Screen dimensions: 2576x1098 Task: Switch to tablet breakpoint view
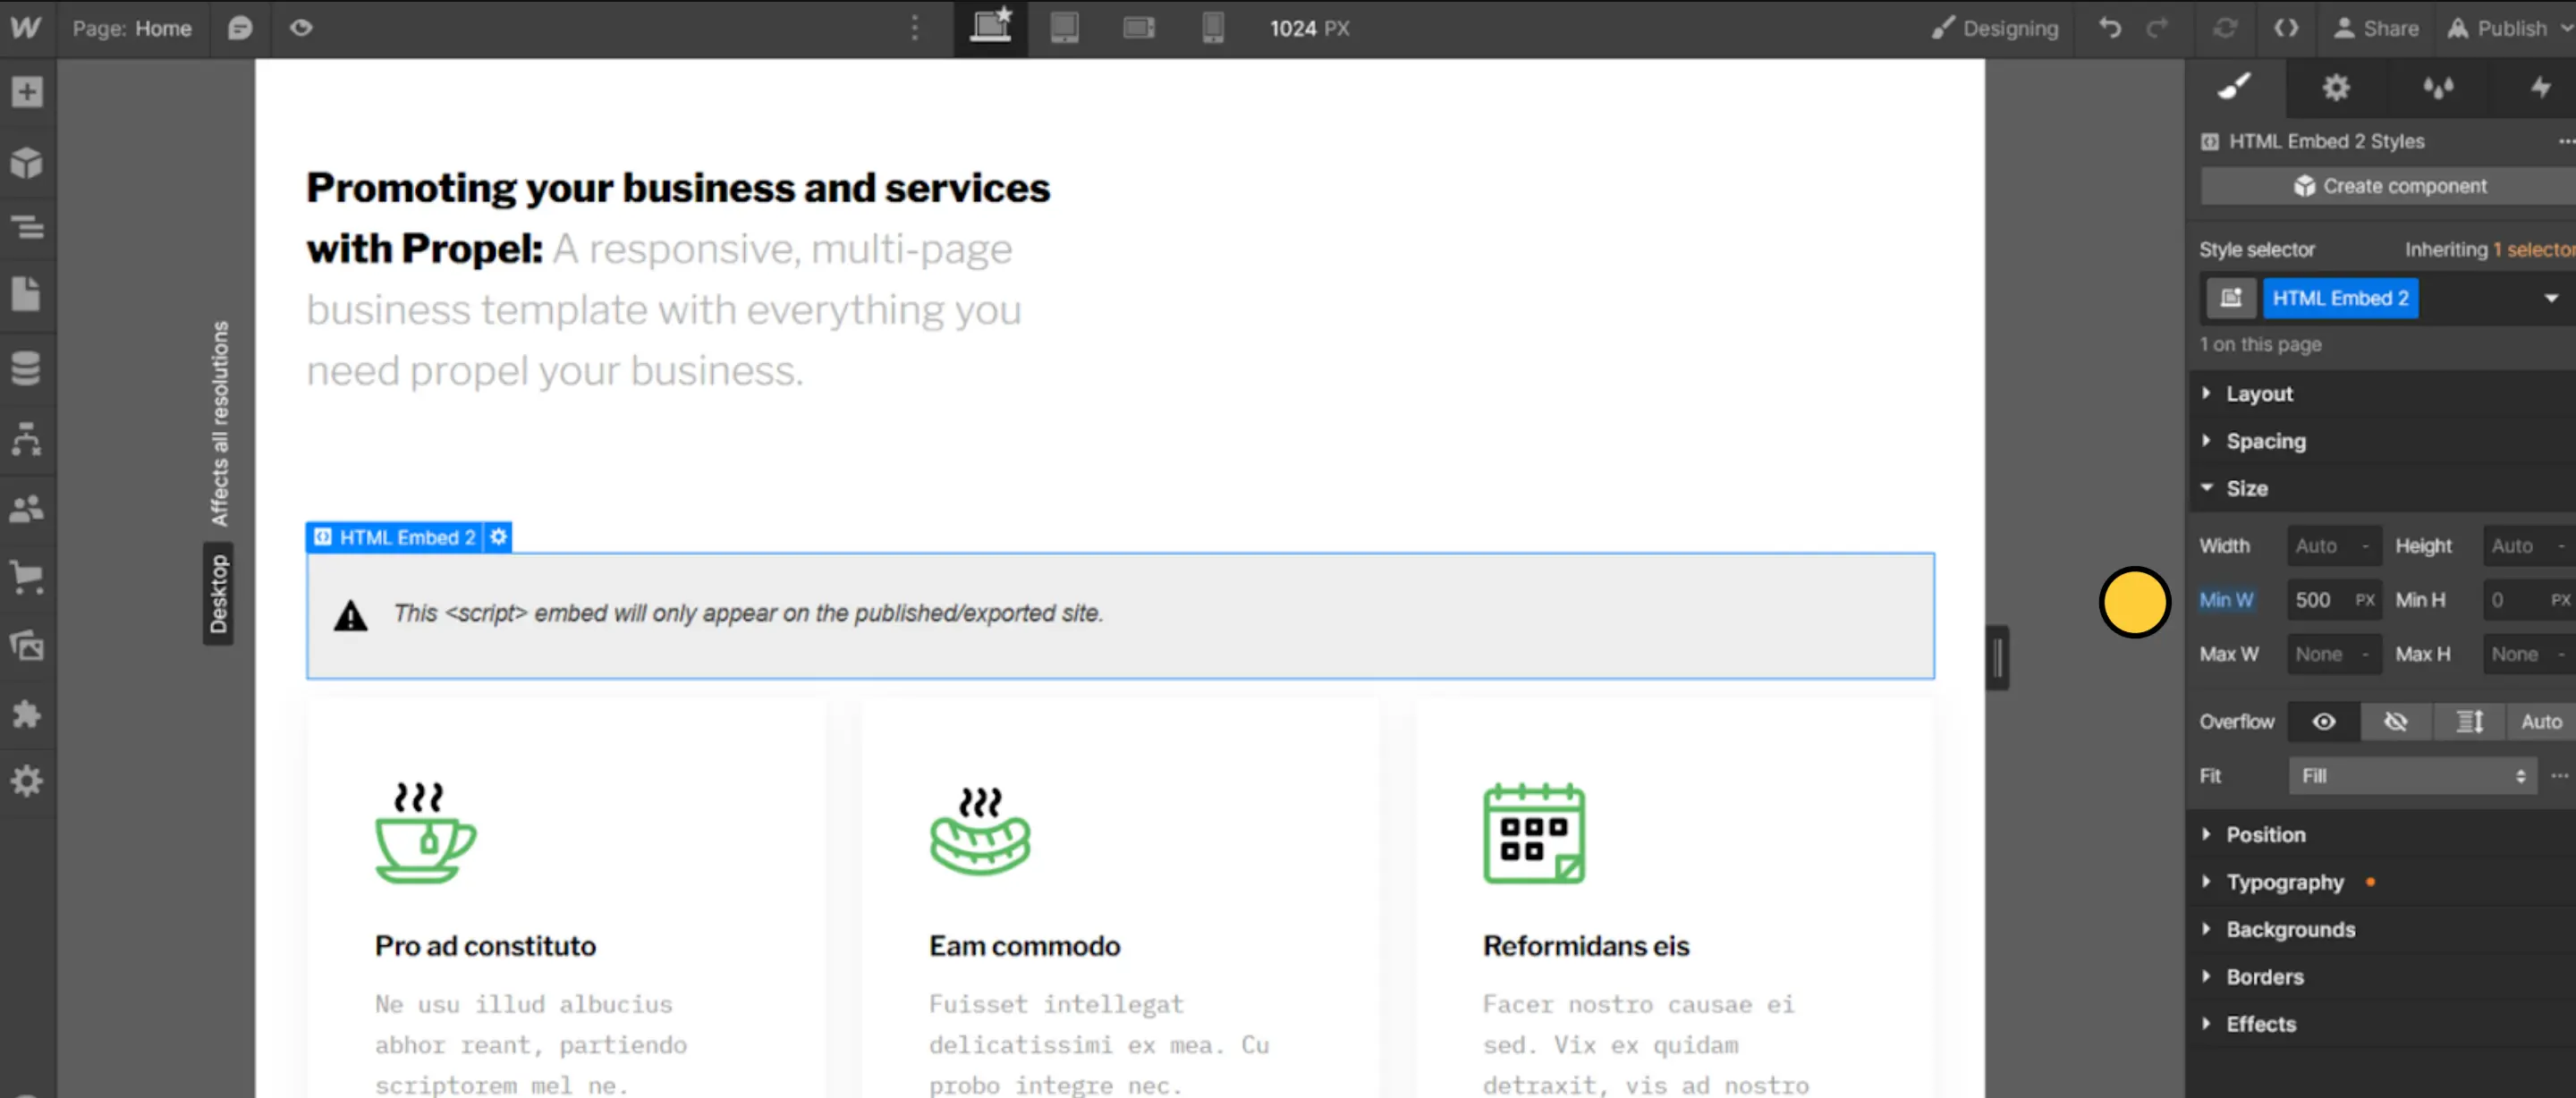click(x=1064, y=28)
